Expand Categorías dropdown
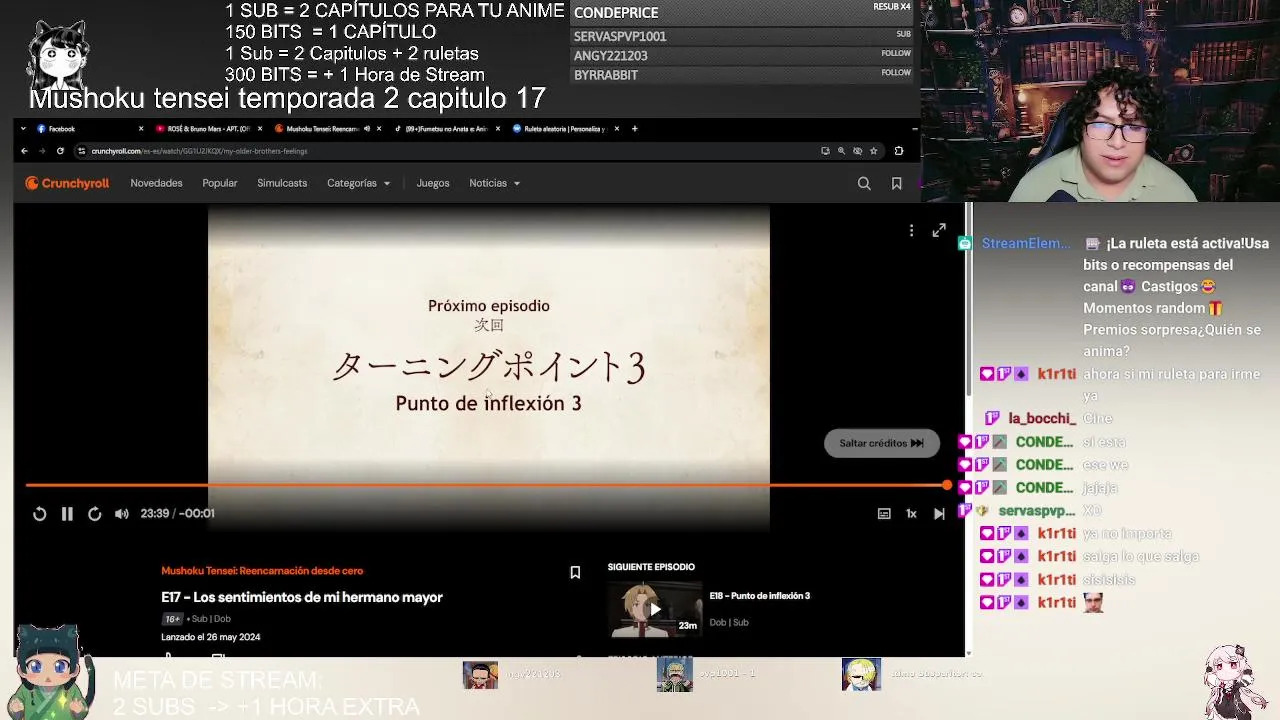Image resolution: width=1280 pixels, height=720 pixels. (x=358, y=183)
